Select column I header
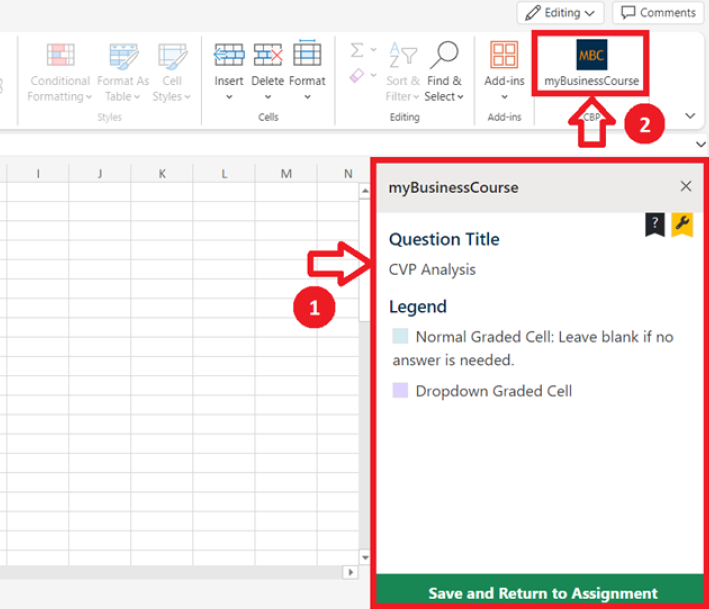Viewport: 709px width, 609px height. click(38, 174)
